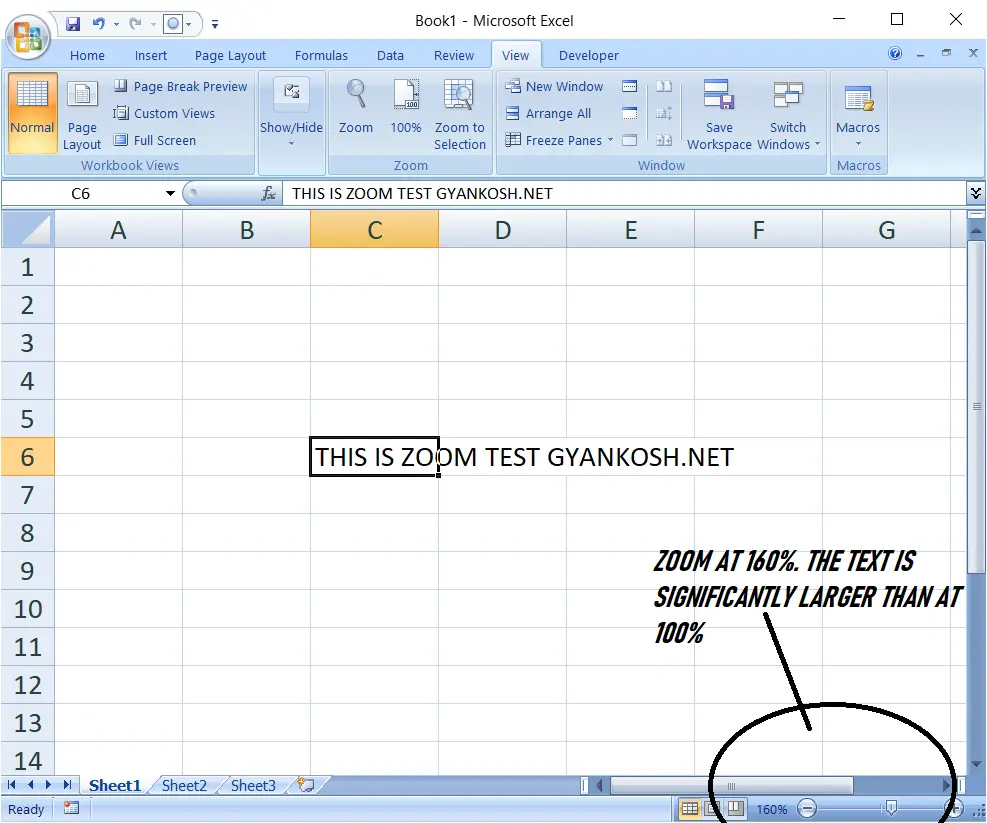Open the Zoom dialog magnifier
The height and width of the screenshot is (823, 987).
pos(356,106)
